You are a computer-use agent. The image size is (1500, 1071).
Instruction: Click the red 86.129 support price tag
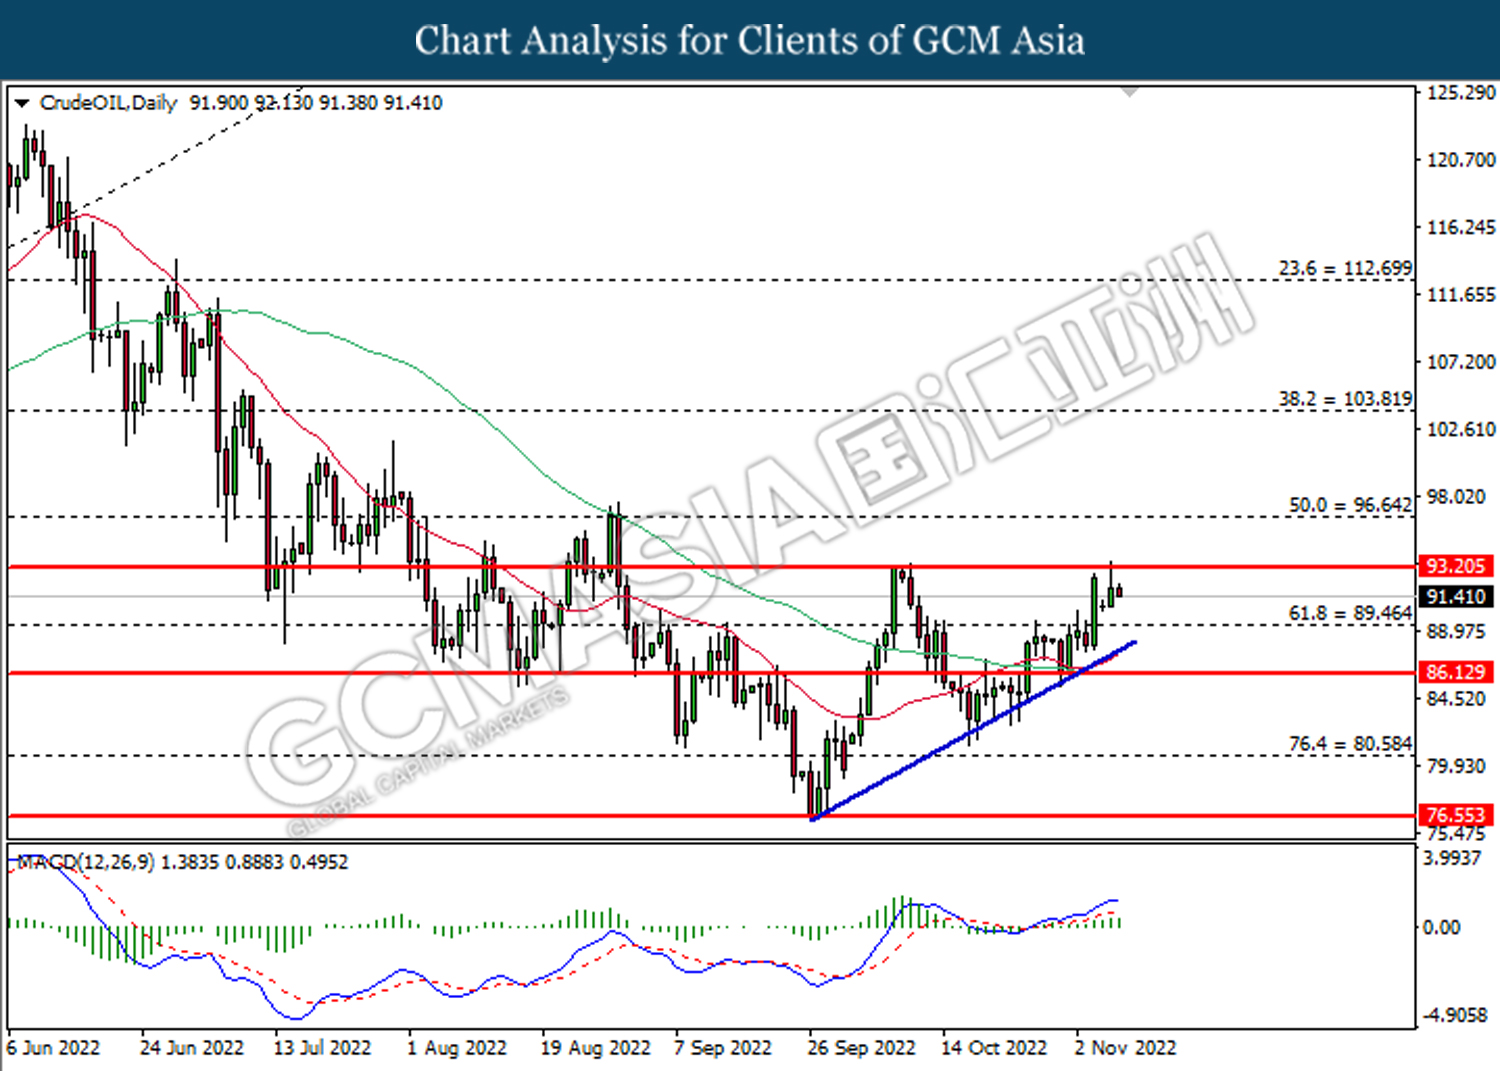(1456, 672)
